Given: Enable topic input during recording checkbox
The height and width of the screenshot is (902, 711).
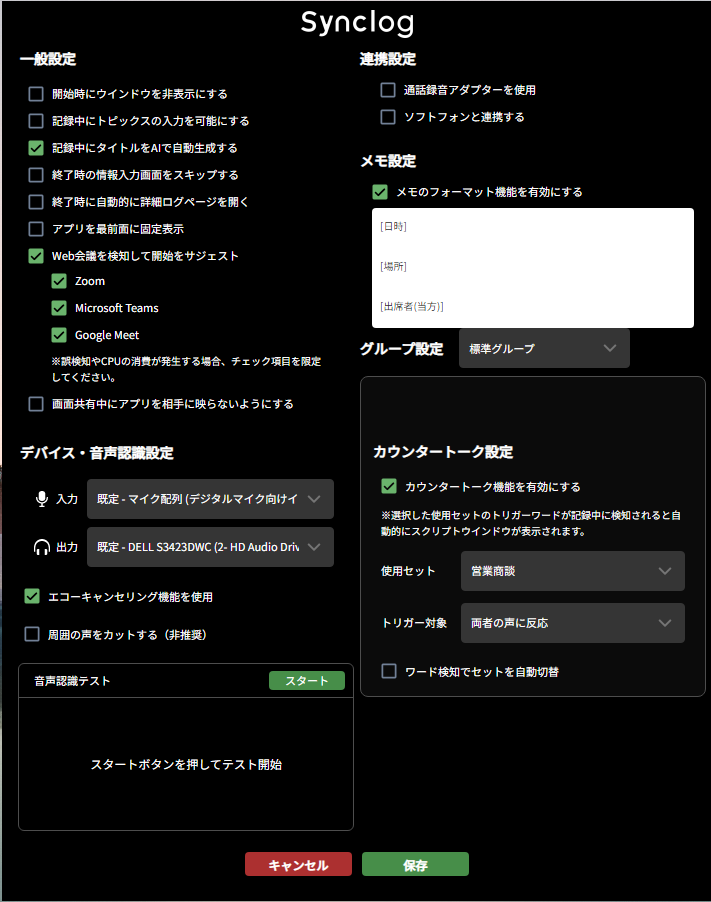Looking at the screenshot, I should (x=36, y=121).
